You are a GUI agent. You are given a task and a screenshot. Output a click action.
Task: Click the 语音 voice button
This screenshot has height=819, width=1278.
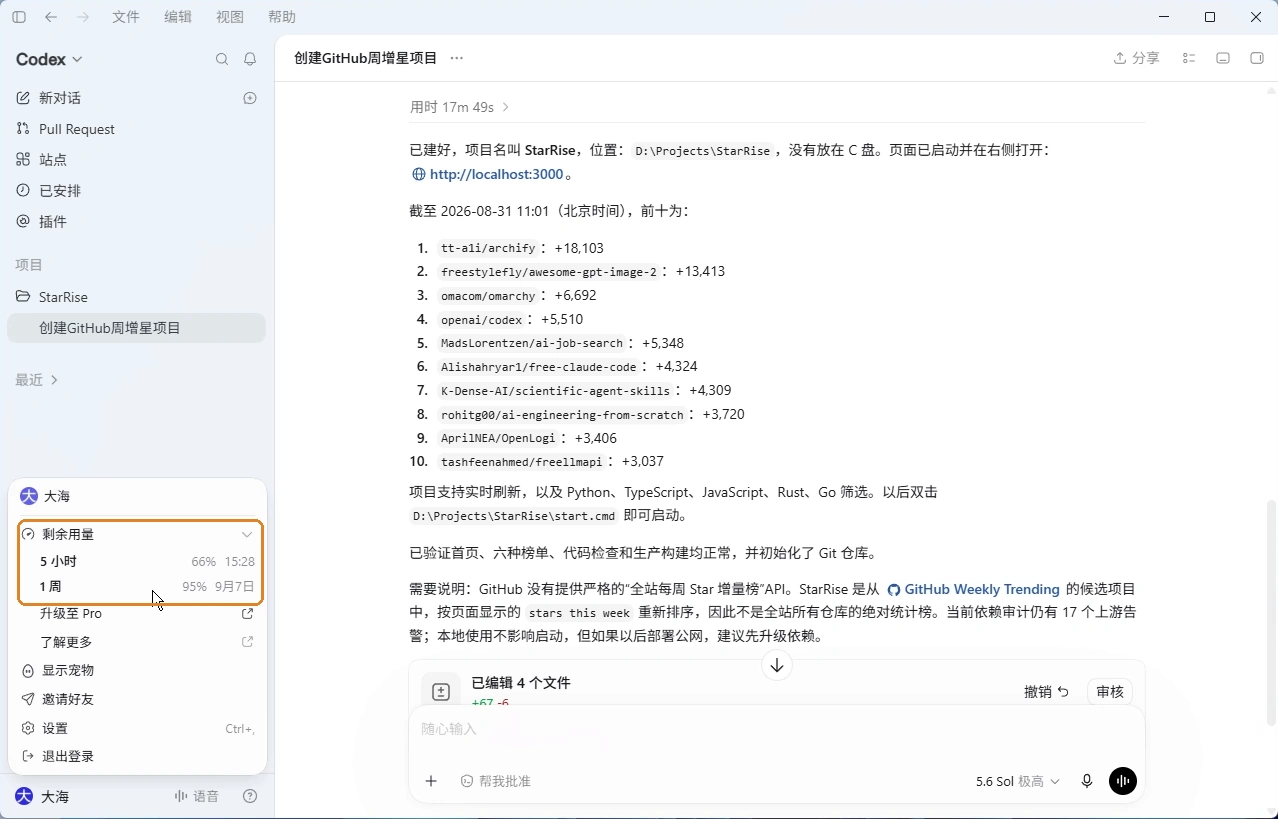pos(196,797)
